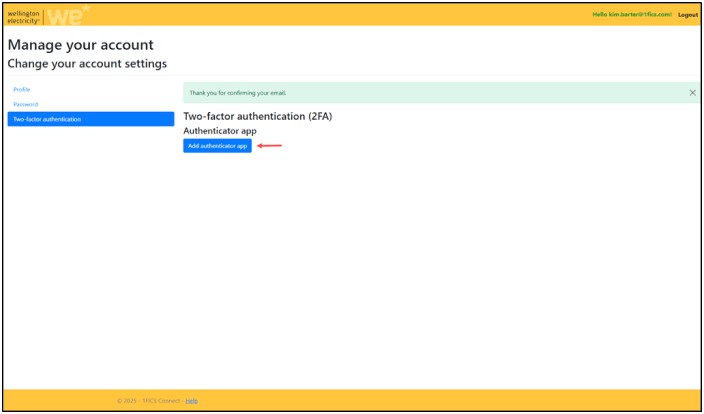Click the Hello kim.barter account link
Viewport: 704px width, 414px height.
pos(632,15)
